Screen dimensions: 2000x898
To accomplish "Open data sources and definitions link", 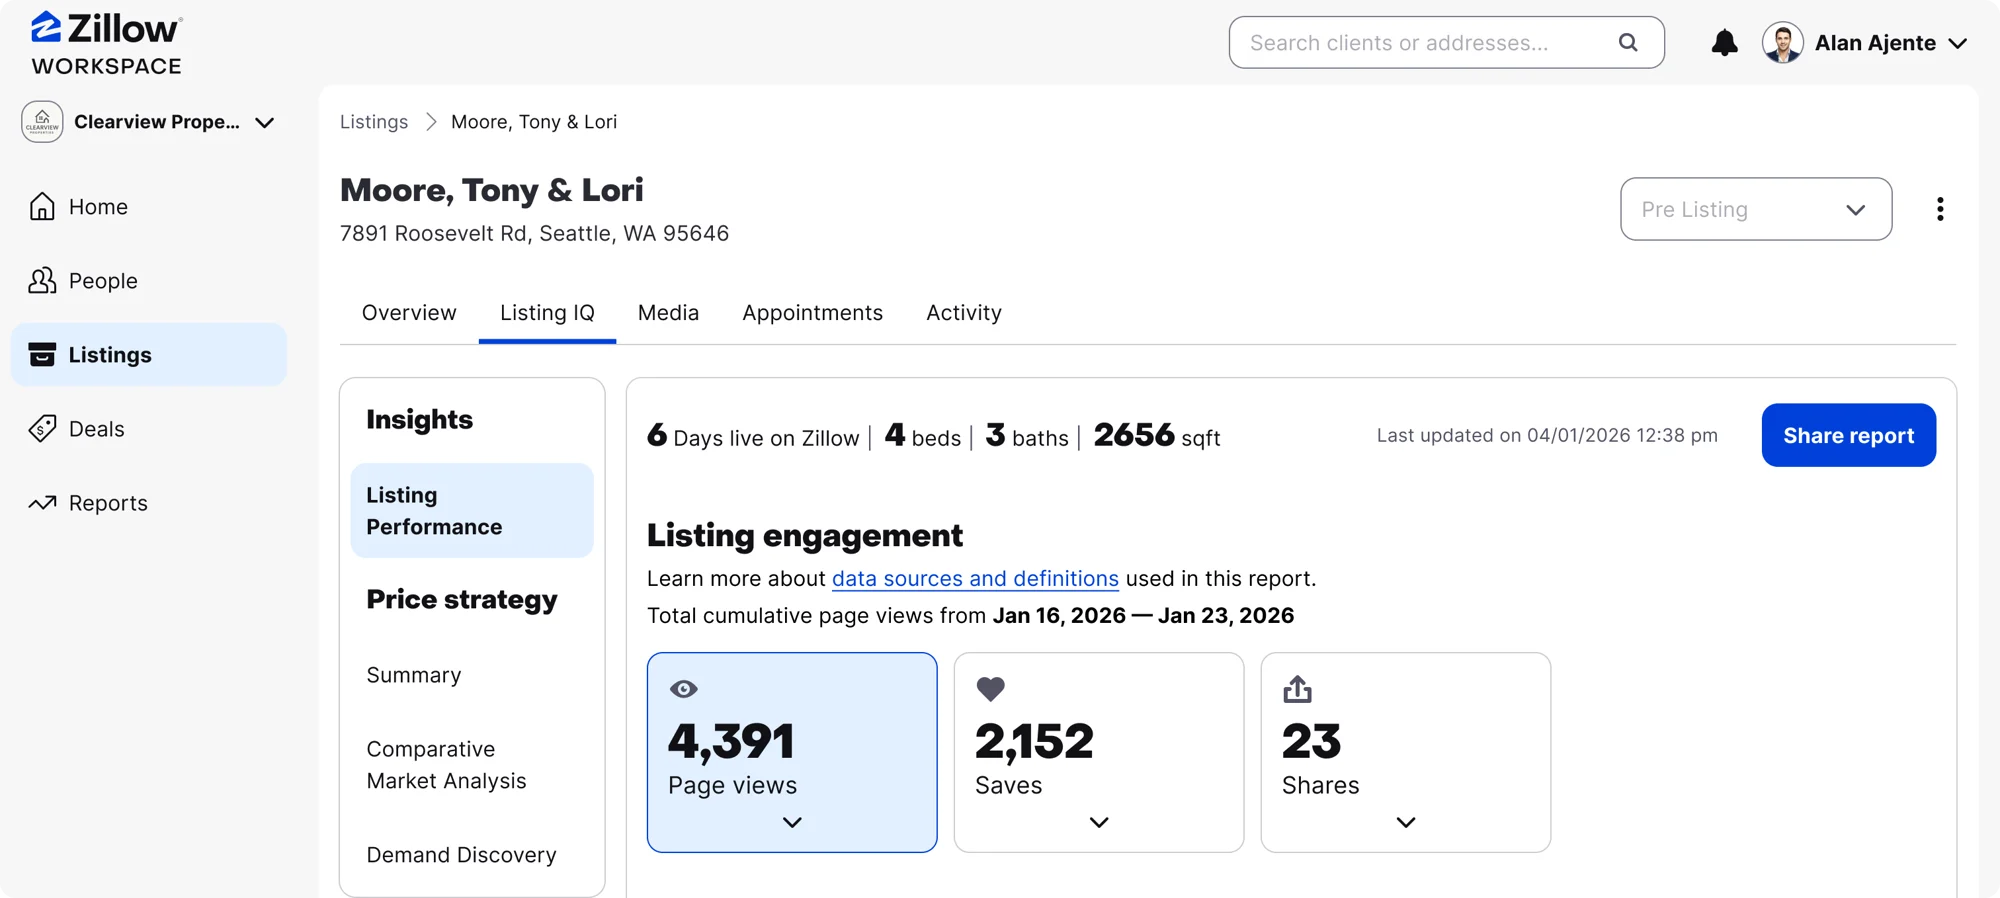I will point(975,578).
